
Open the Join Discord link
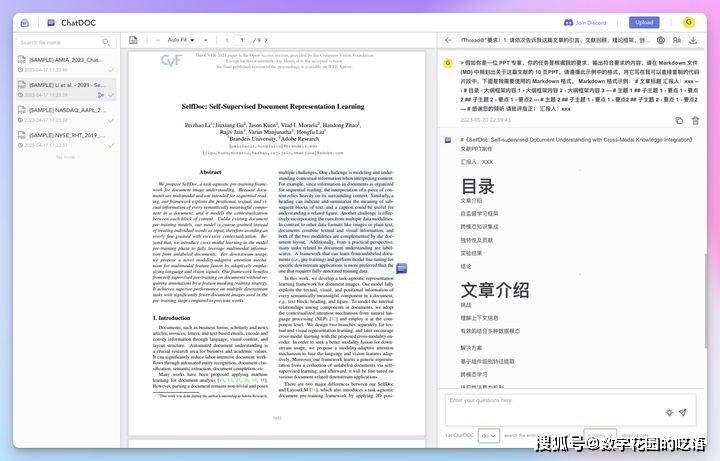(585, 22)
